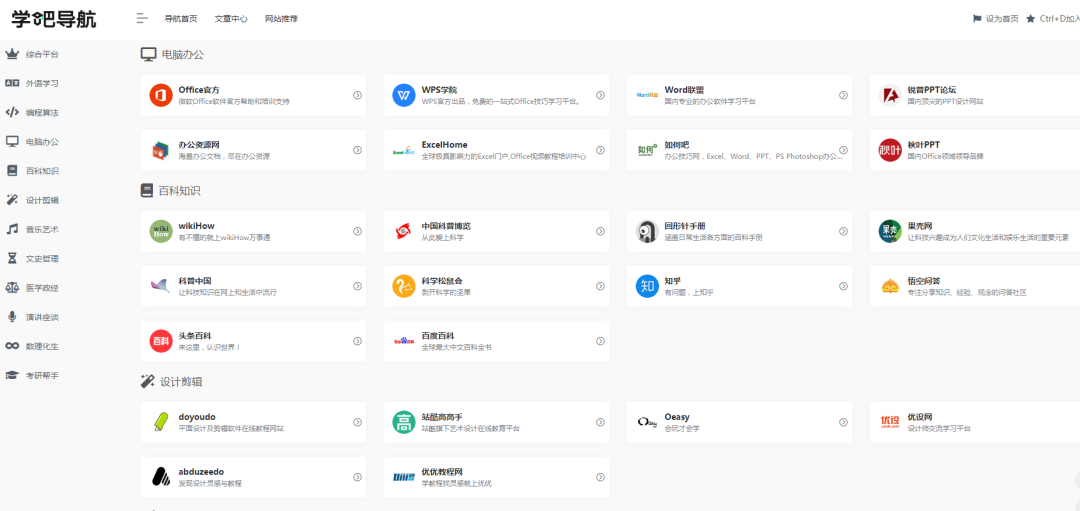Viewport: 1080px width, 511px height.
Task: Click the 知乎 blue logo icon
Action: [x=647, y=286]
